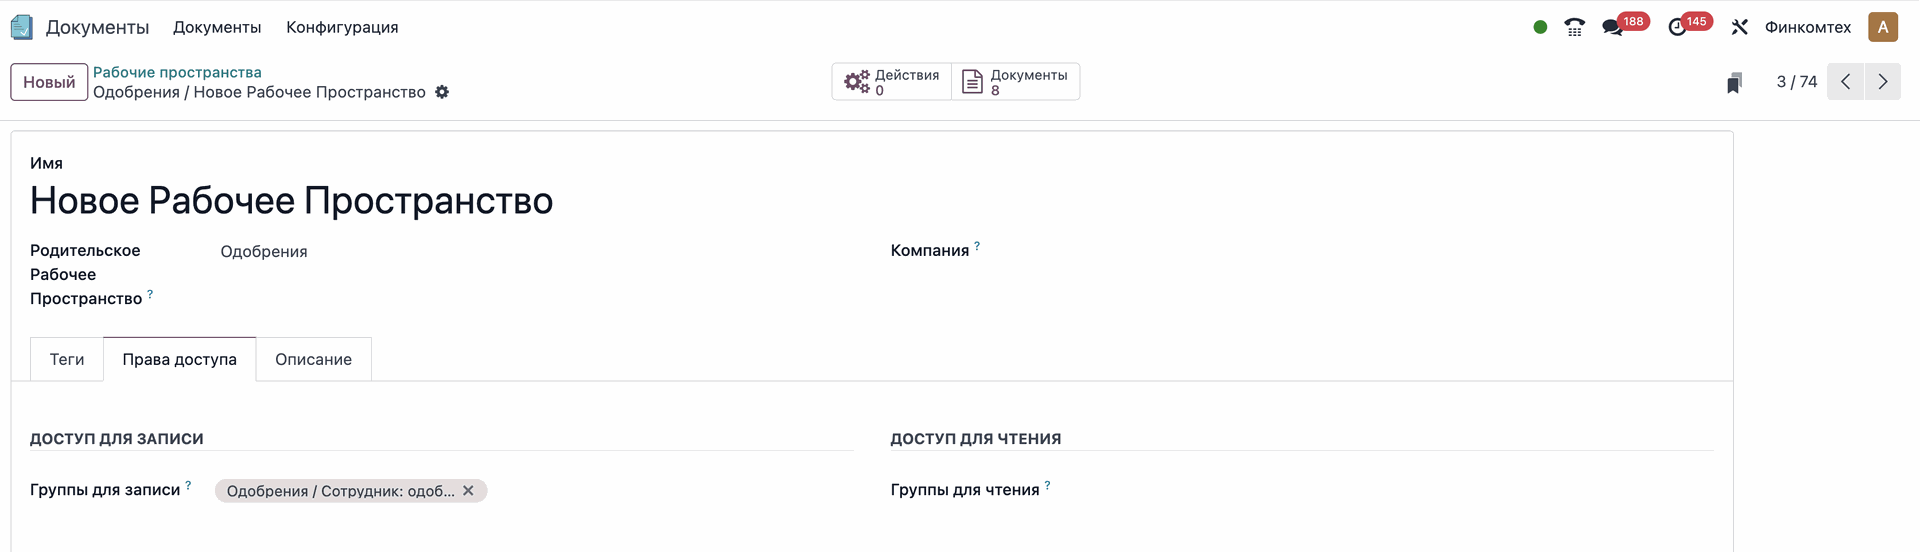Image resolution: width=1920 pixels, height=552 pixels.
Task: Go to the previous record arrow
Action: [1845, 82]
